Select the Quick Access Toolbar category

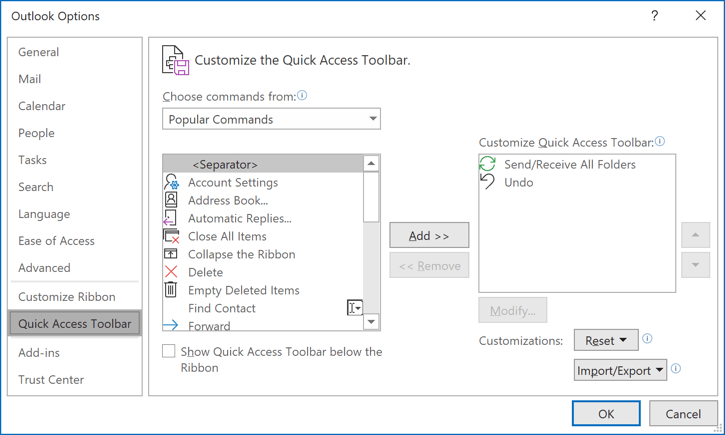[x=75, y=324]
